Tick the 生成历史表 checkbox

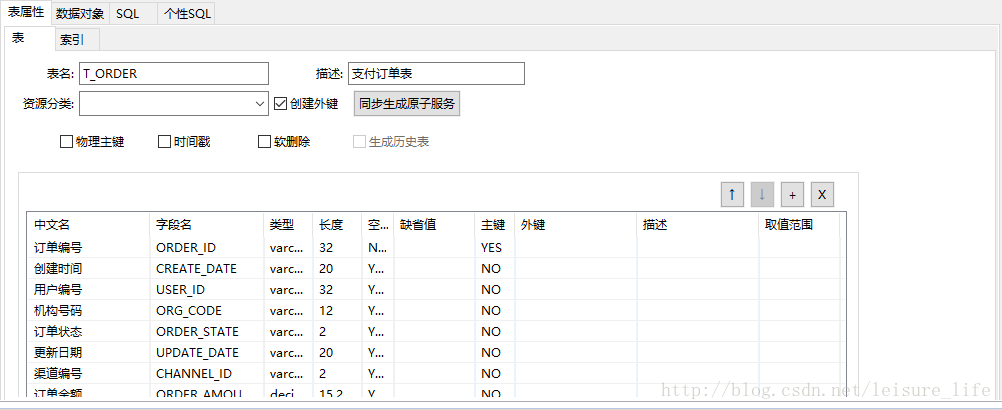click(x=359, y=142)
